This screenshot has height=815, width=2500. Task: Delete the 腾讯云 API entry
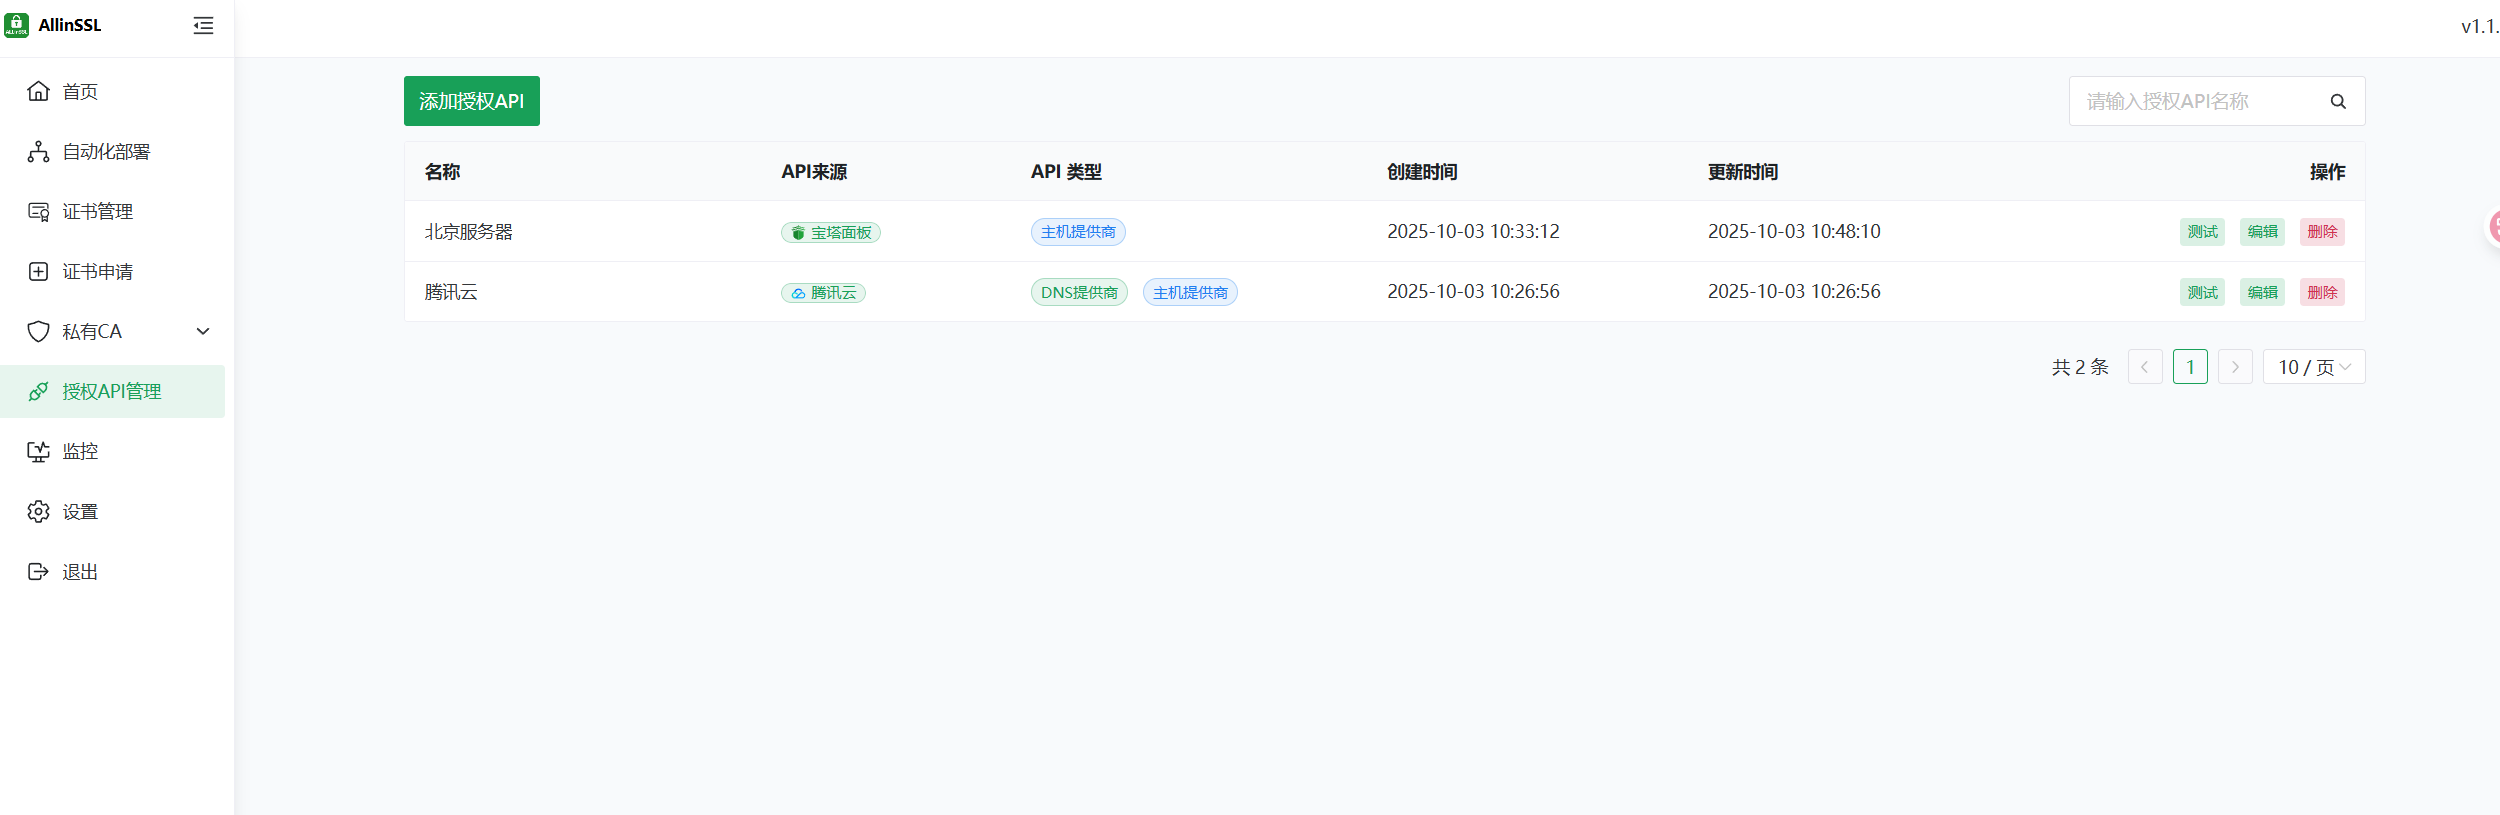coord(2322,292)
